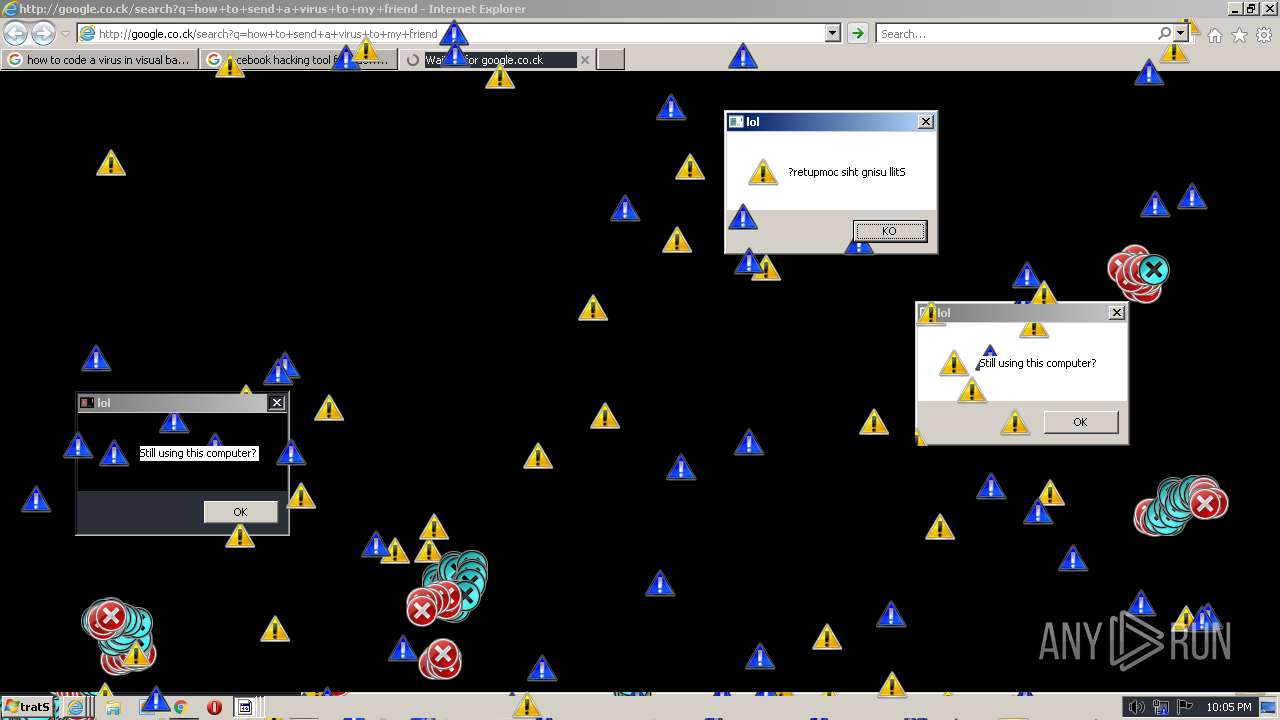Screen dimensions: 1280x720
Task: Click the warning icon in the mirrored lol dialog
Action: click(x=763, y=172)
